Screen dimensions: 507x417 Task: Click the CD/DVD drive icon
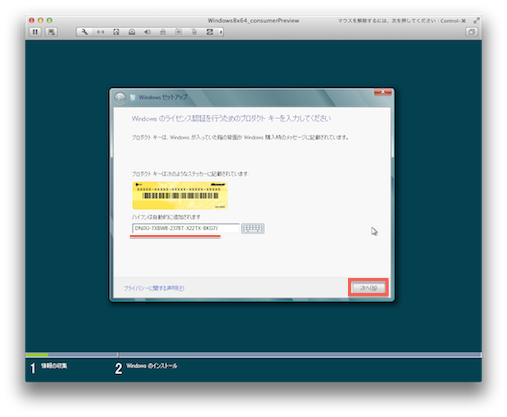[x=132, y=32]
